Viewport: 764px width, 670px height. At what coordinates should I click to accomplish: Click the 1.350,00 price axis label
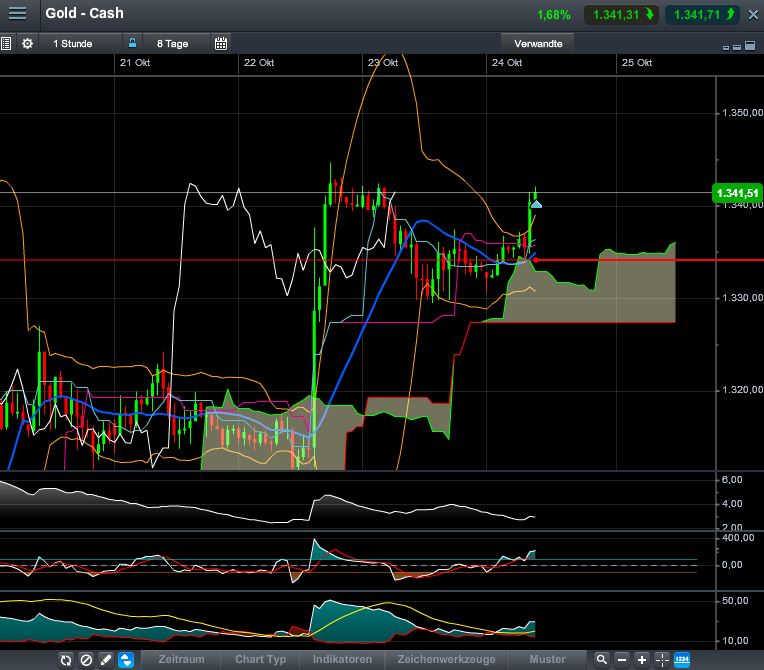(x=743, y=113)
